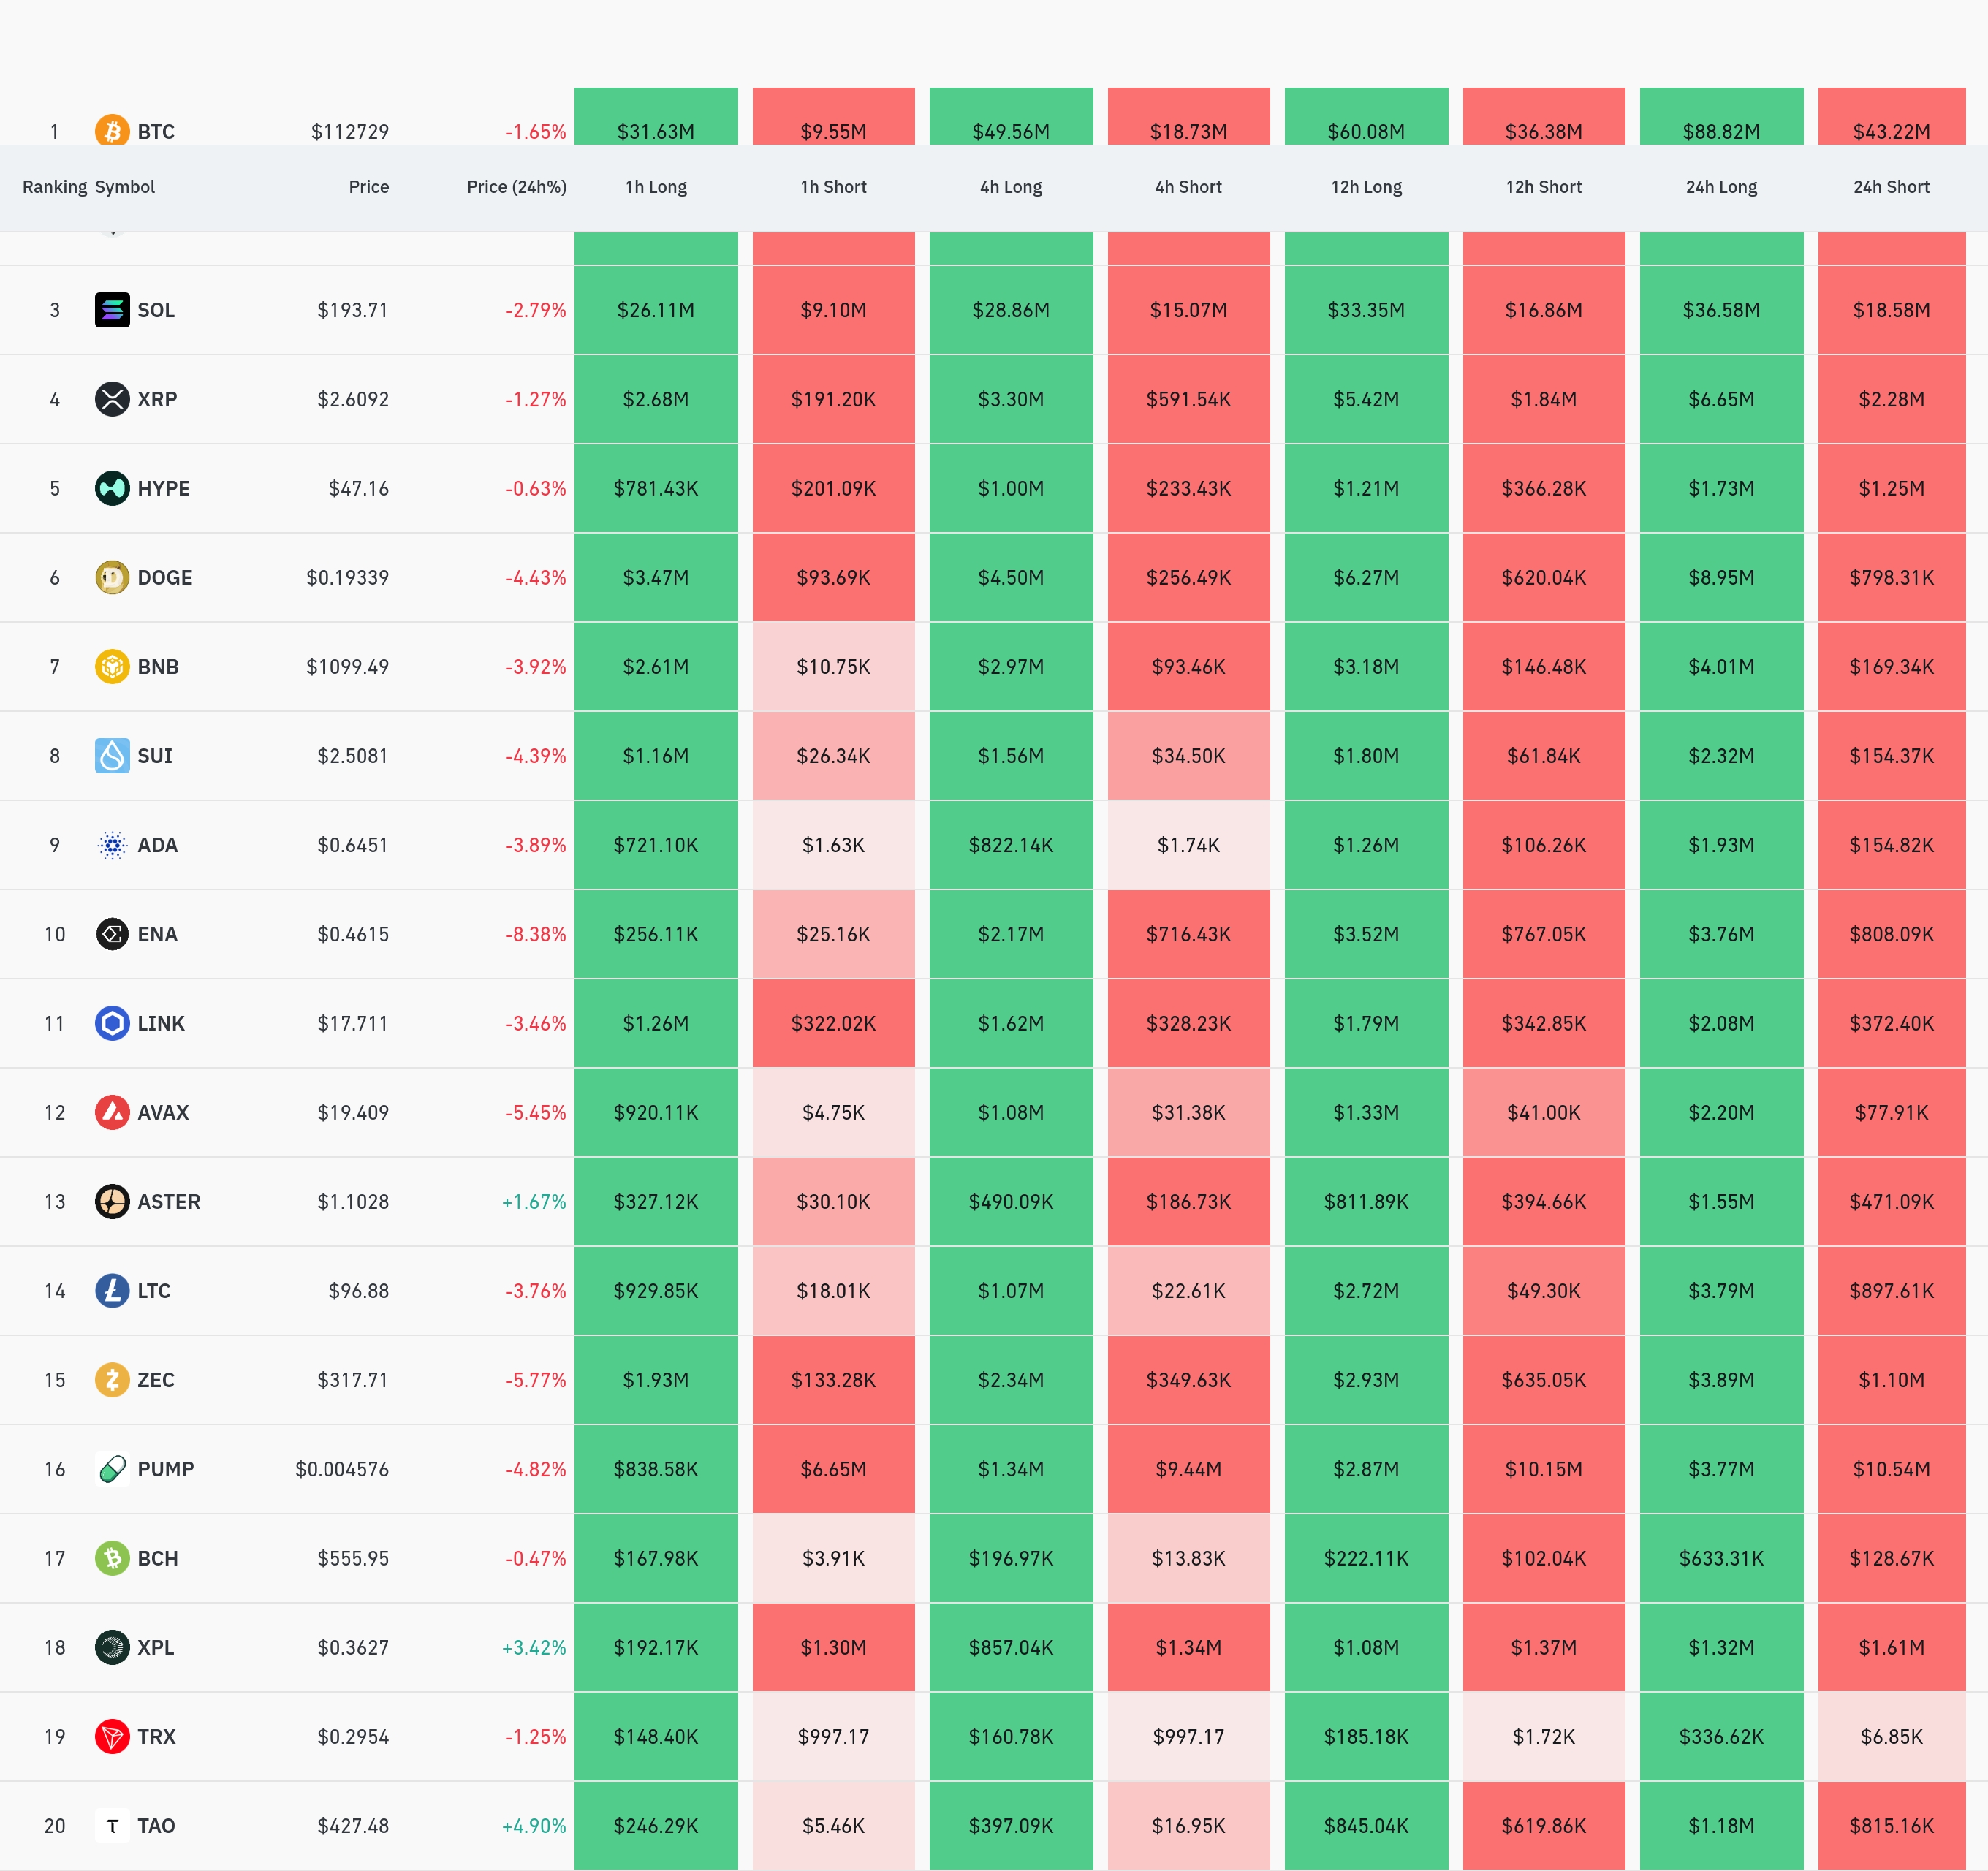Select the TAO row price $427.48
The width and height of the screenshot is (1988, 1871).
pos(353,1826)
